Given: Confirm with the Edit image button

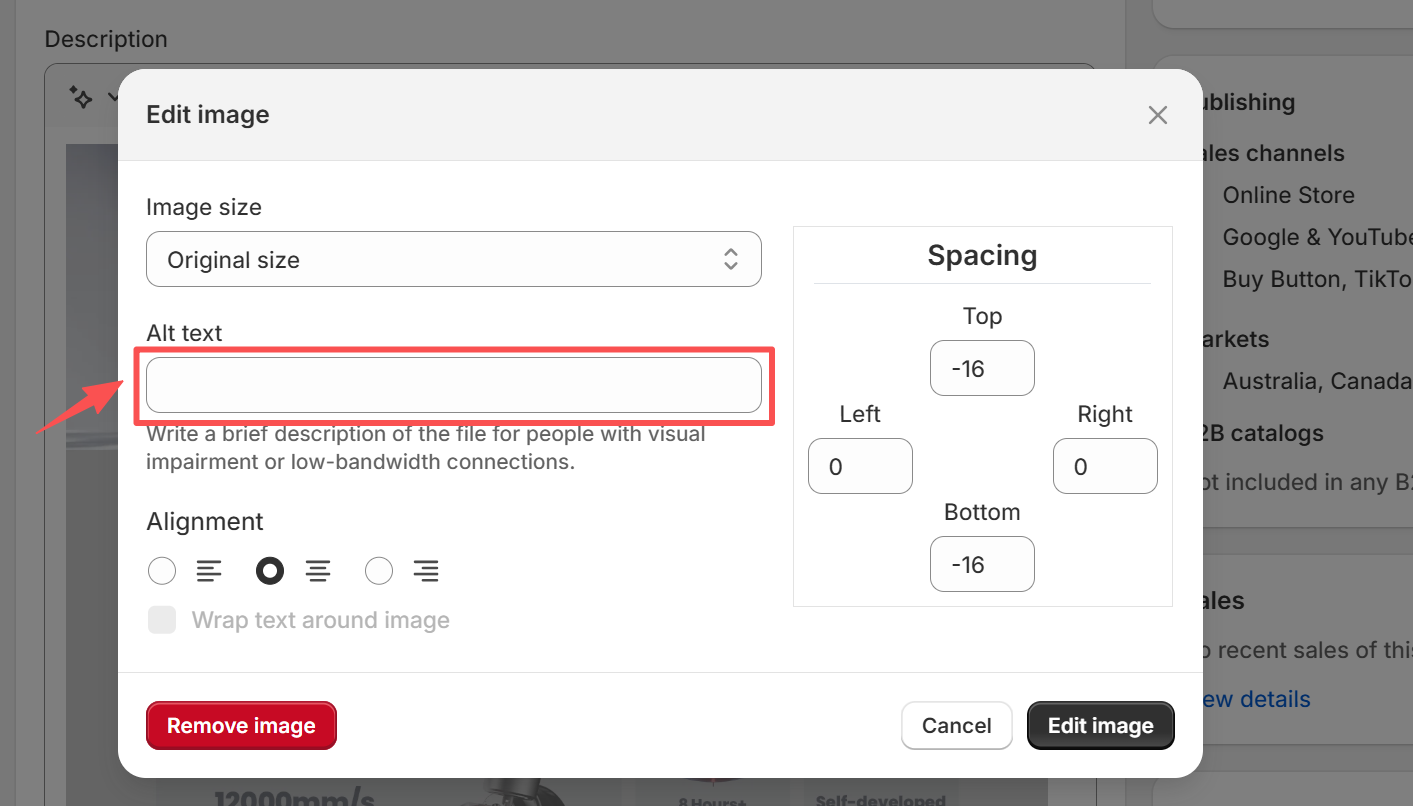Looking at the screenshot, I should [1100, 726].
